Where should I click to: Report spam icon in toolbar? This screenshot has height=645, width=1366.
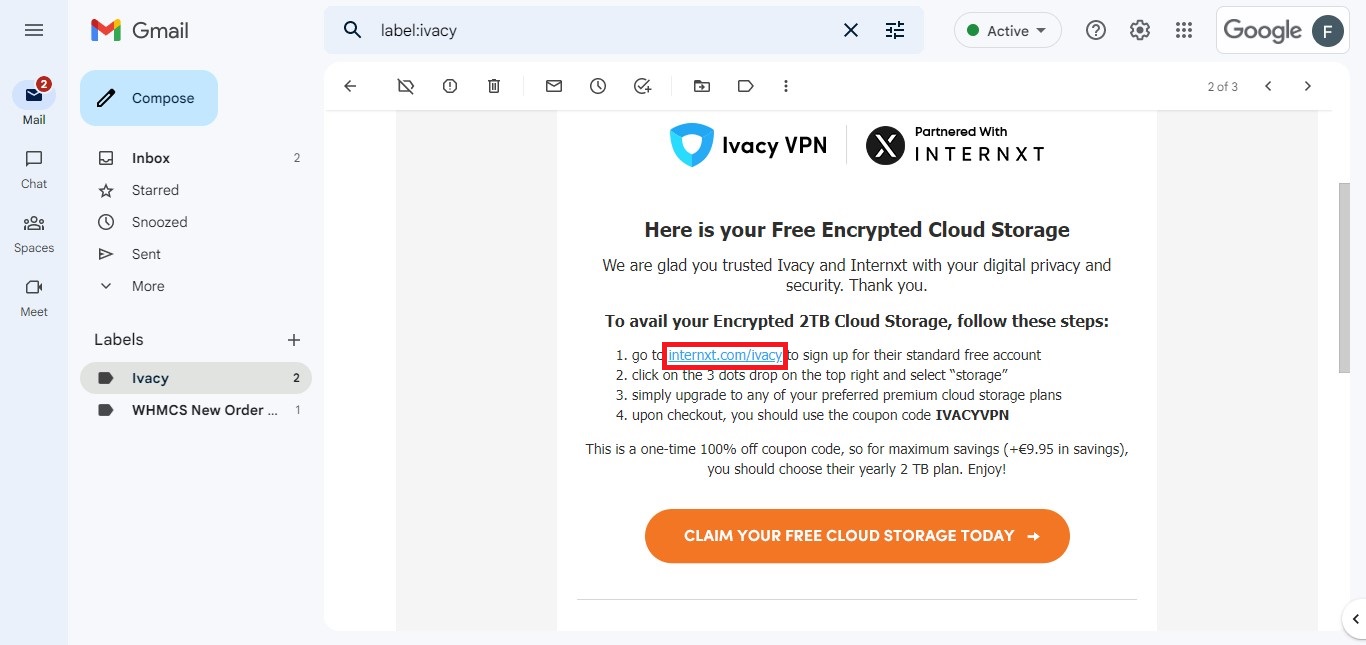click(450, 86)
